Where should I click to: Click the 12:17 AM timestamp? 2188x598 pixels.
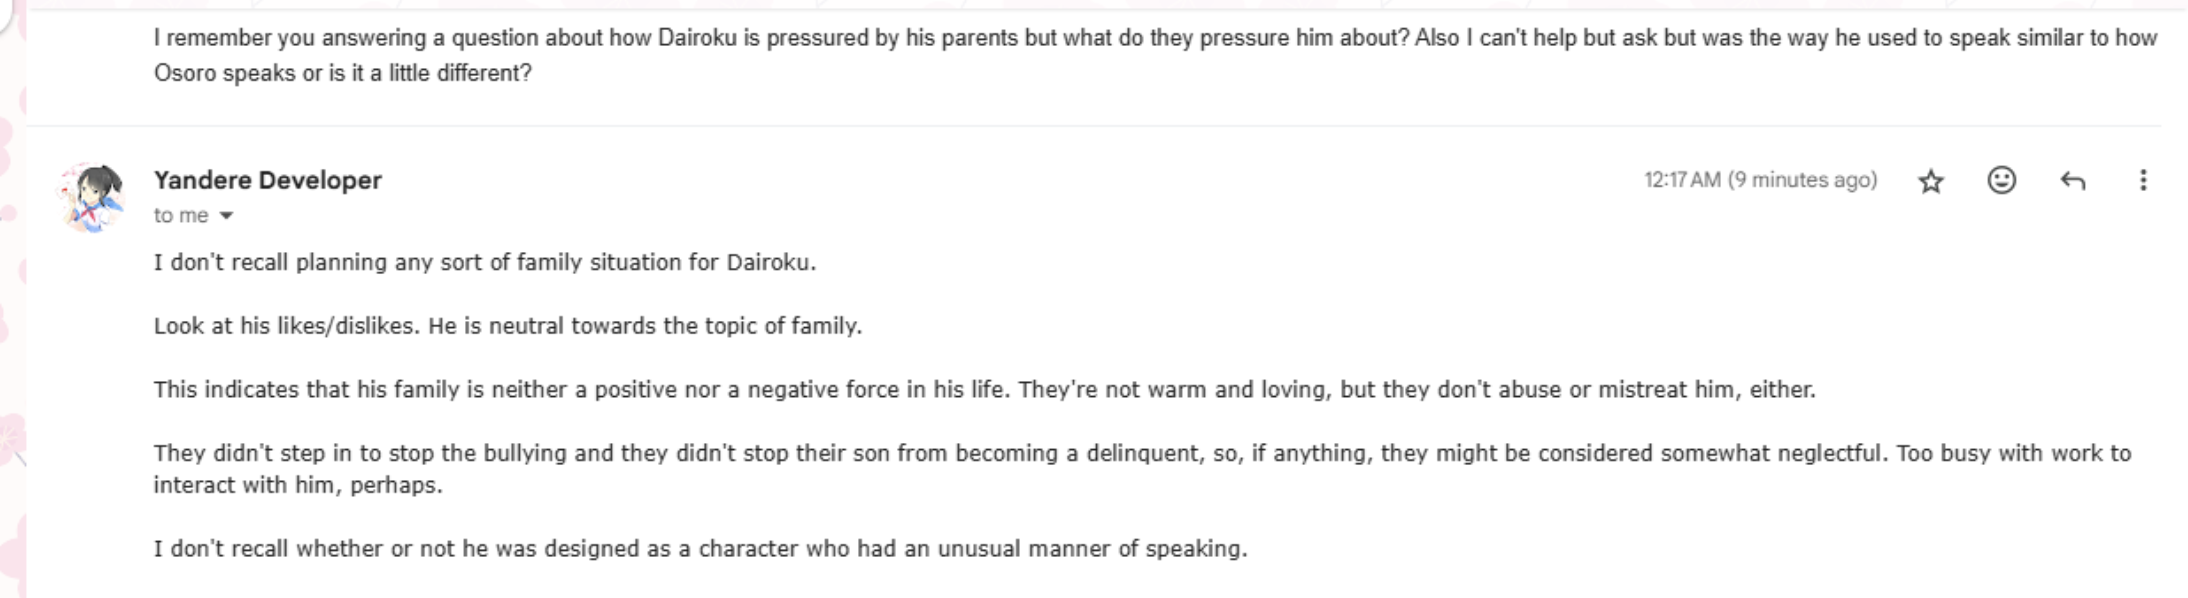point(1682,180)
